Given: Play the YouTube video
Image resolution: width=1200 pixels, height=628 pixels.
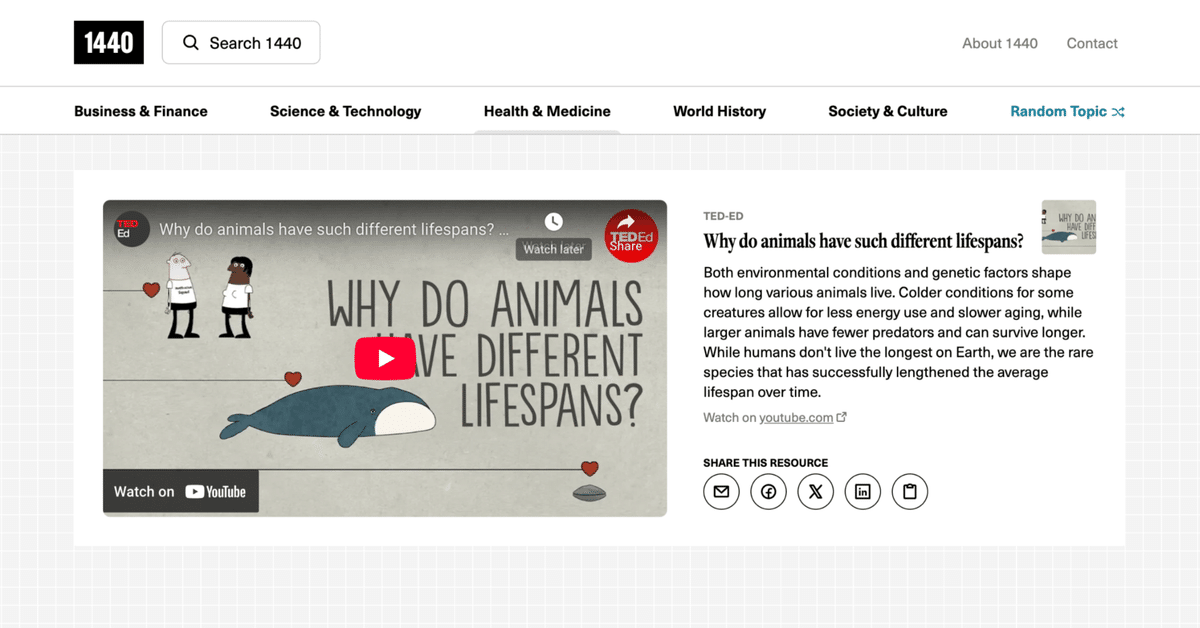Looking at the screenshot, I should click(385, 358).
